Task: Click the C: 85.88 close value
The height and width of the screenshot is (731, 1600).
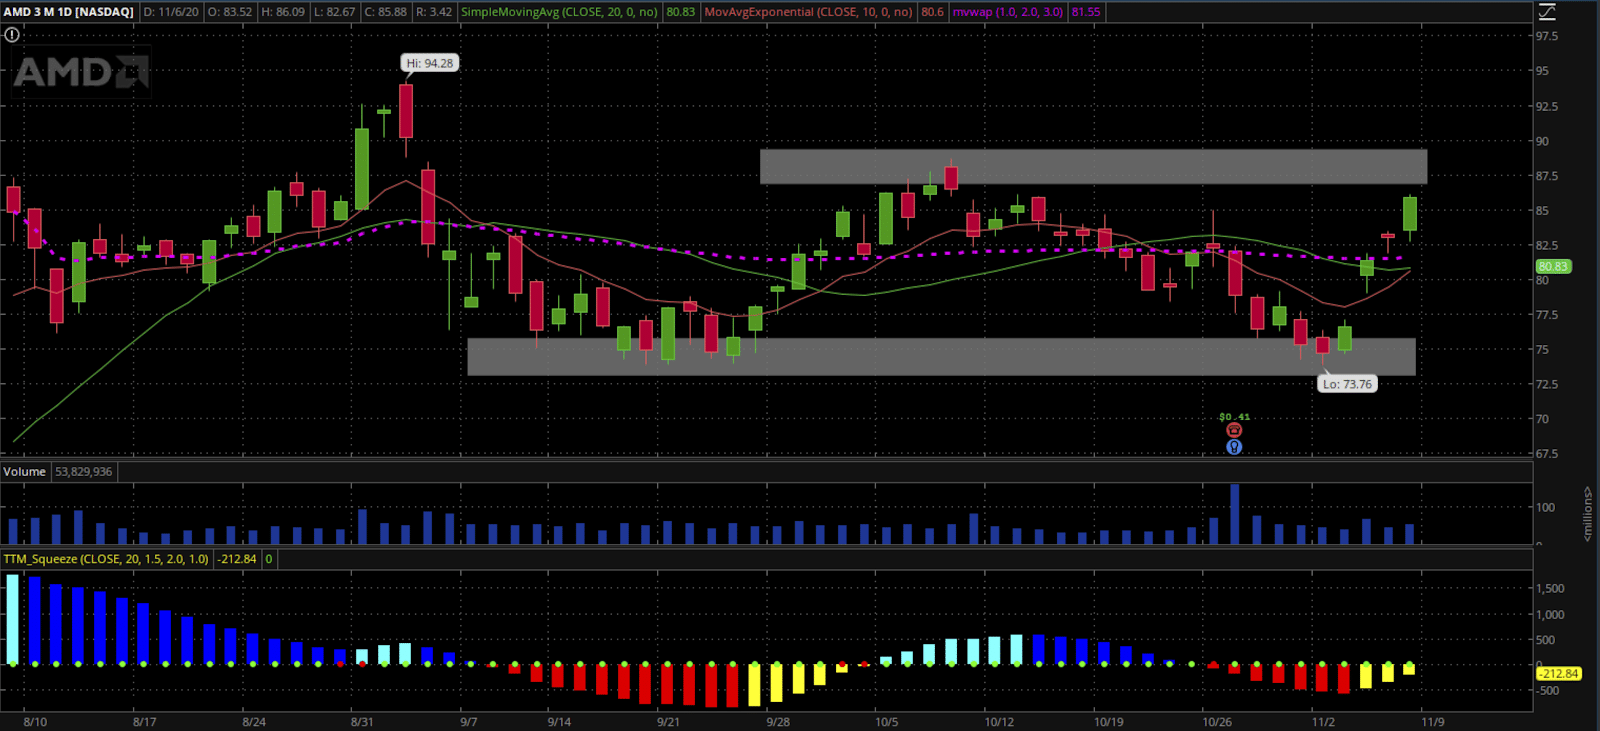Action: tap(385, 12)
